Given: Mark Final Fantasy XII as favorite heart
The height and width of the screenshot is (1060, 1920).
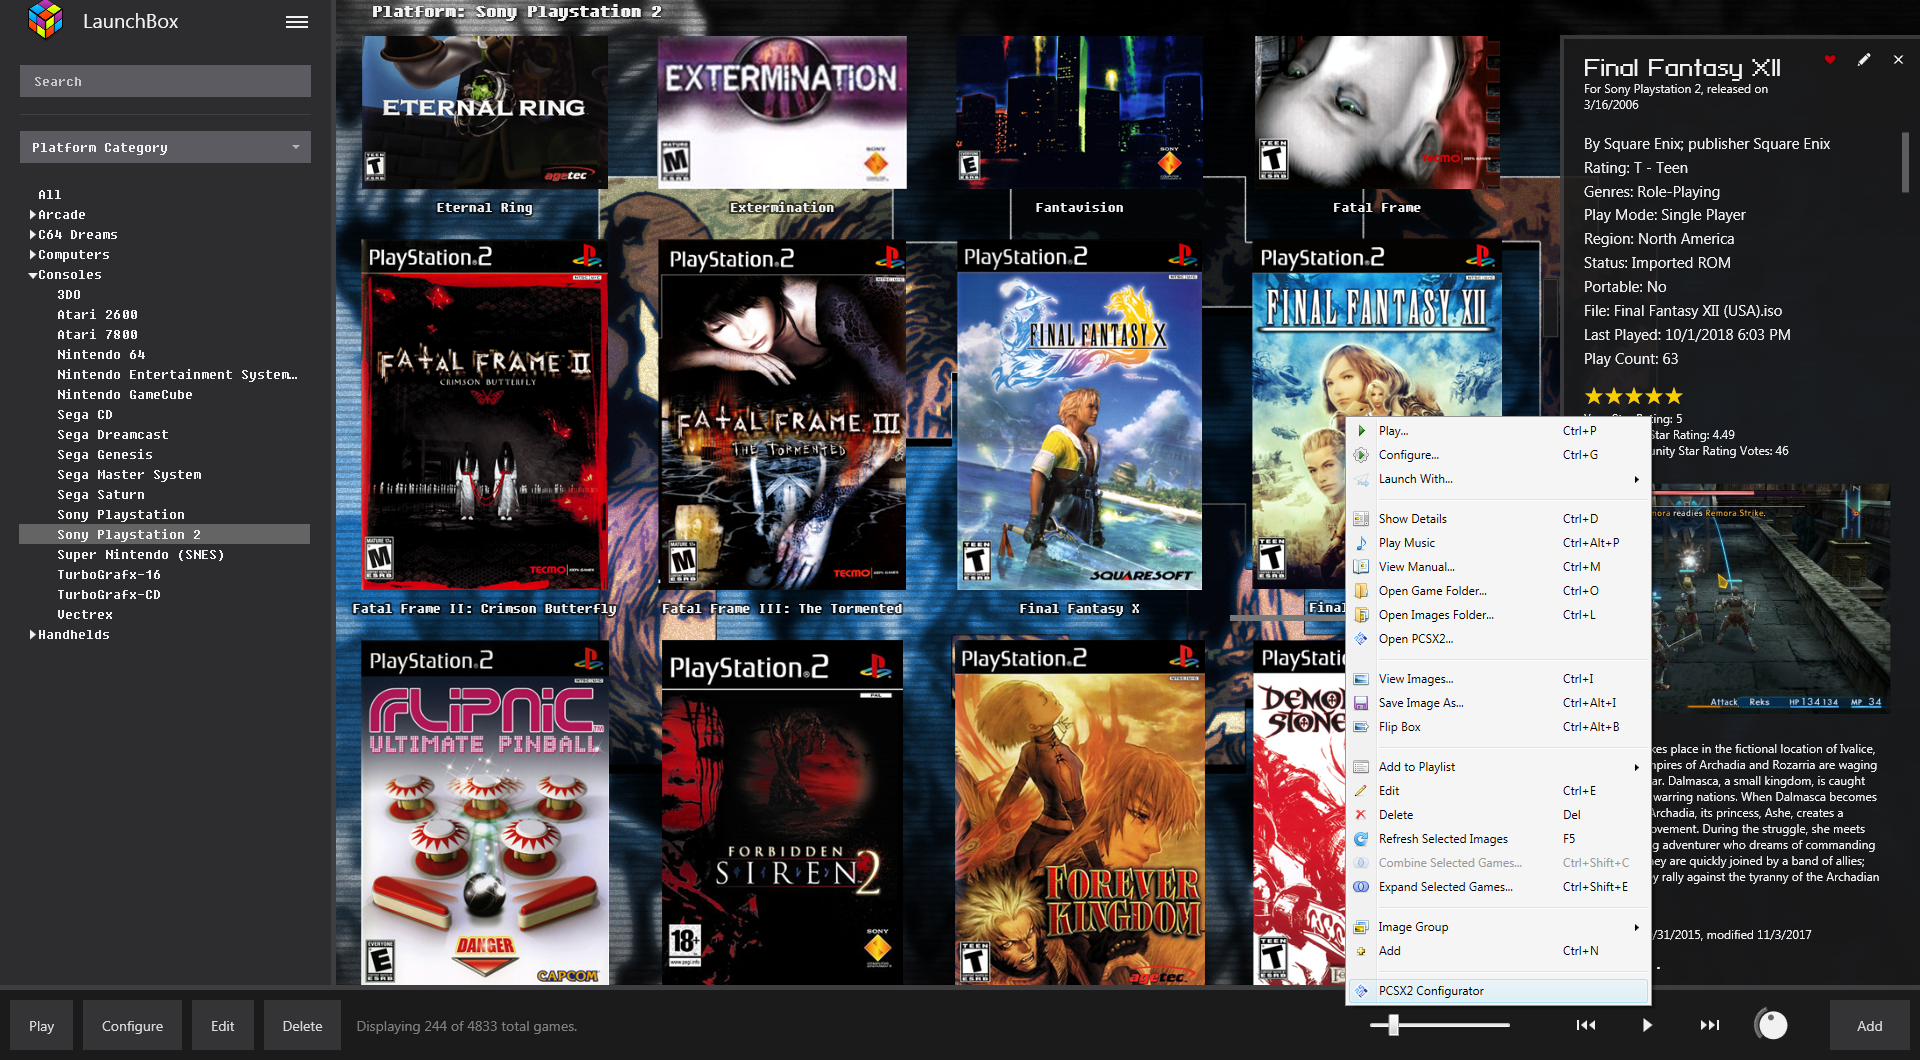Looking at the screenshot, I should [x=1830, y=60].
